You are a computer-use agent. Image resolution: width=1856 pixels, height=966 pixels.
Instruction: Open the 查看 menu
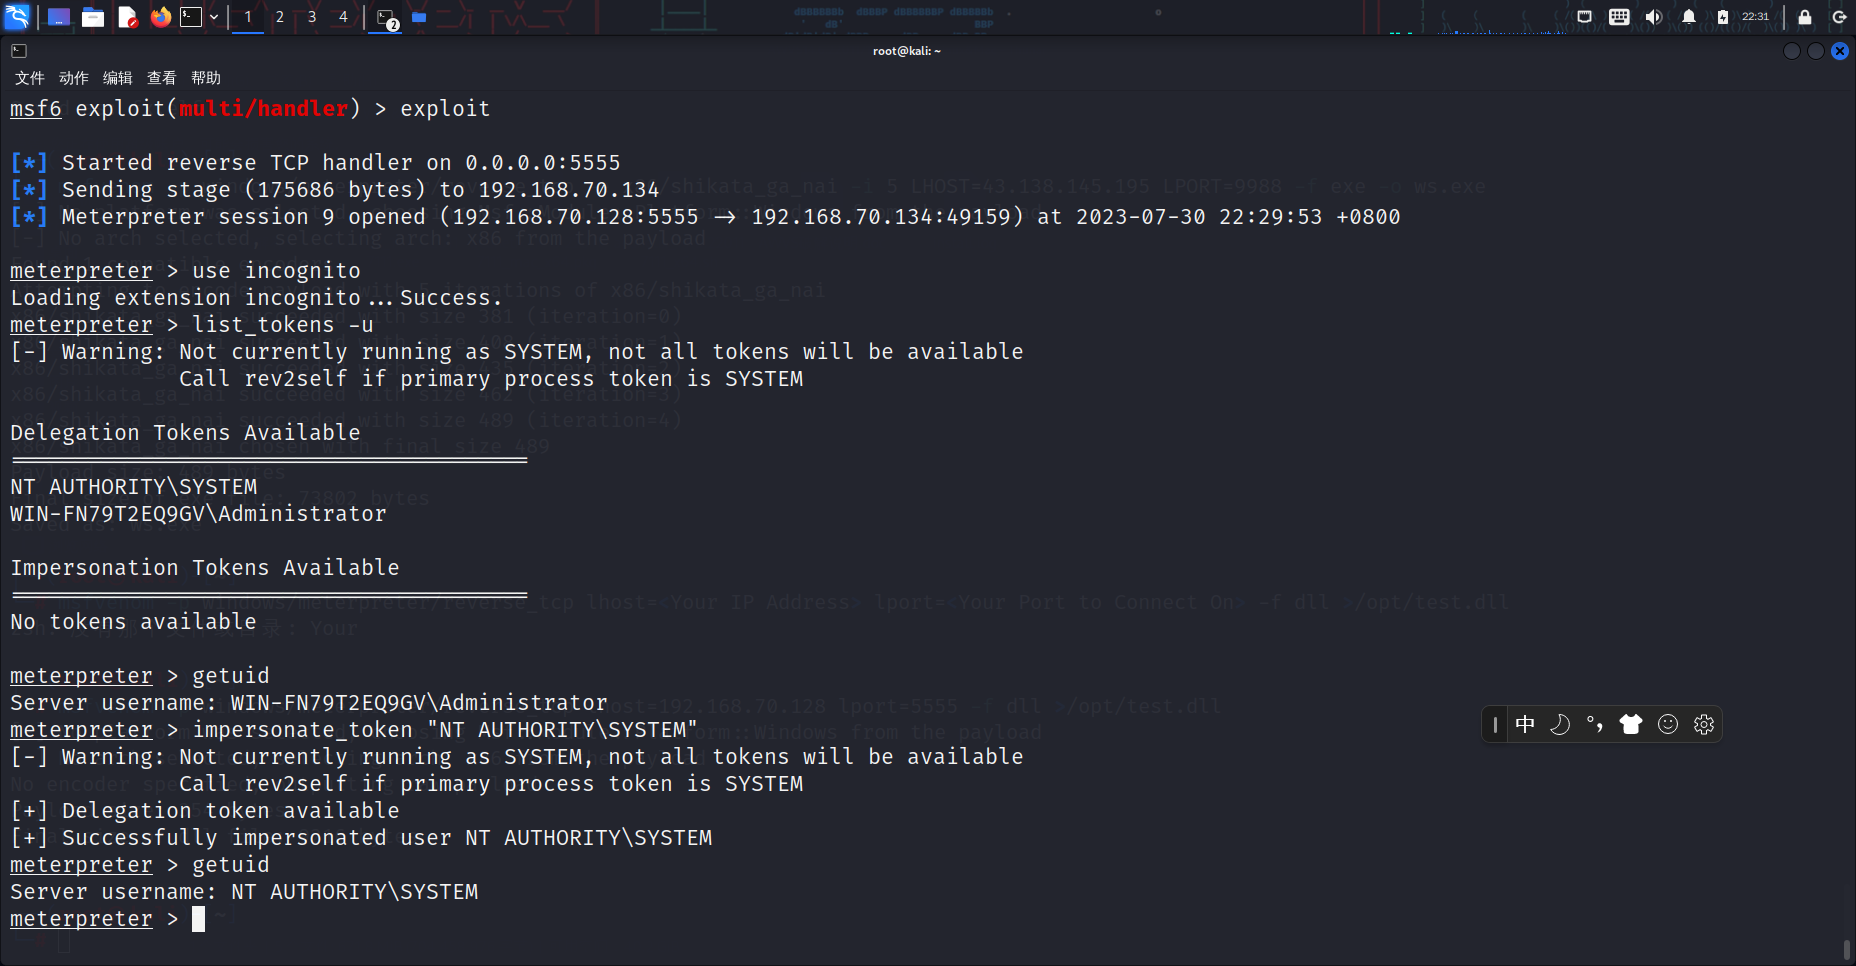point(160,78)
